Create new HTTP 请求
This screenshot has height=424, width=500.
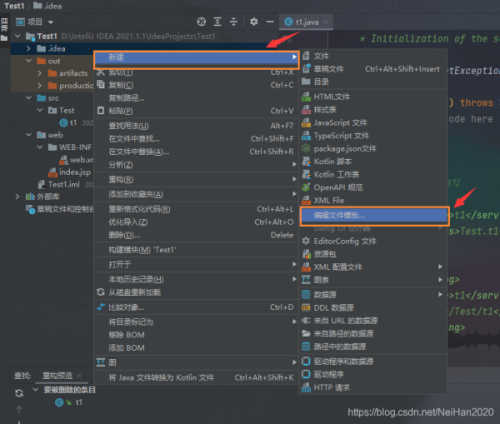(x=373, y=387)
